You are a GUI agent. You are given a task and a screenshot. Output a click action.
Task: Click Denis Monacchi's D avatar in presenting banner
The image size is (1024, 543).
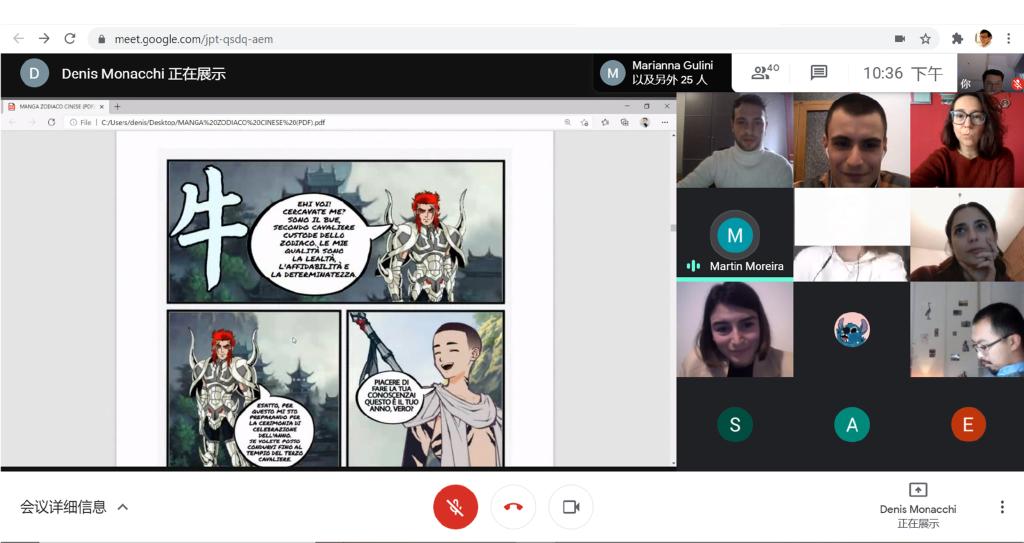click(34, 73)
